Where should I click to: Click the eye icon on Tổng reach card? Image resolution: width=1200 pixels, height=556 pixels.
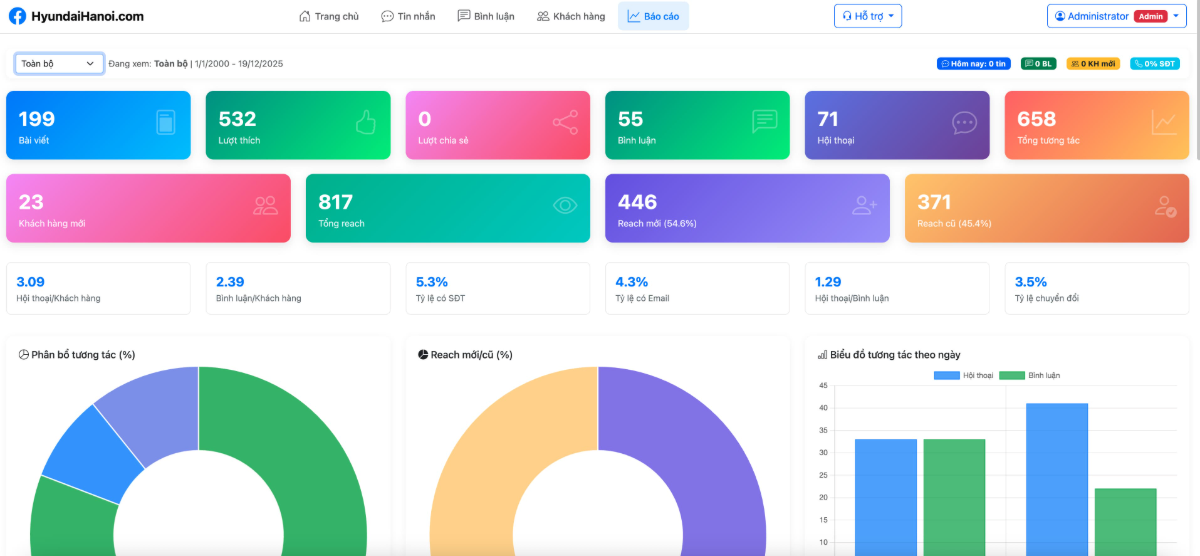pos(565,206)
